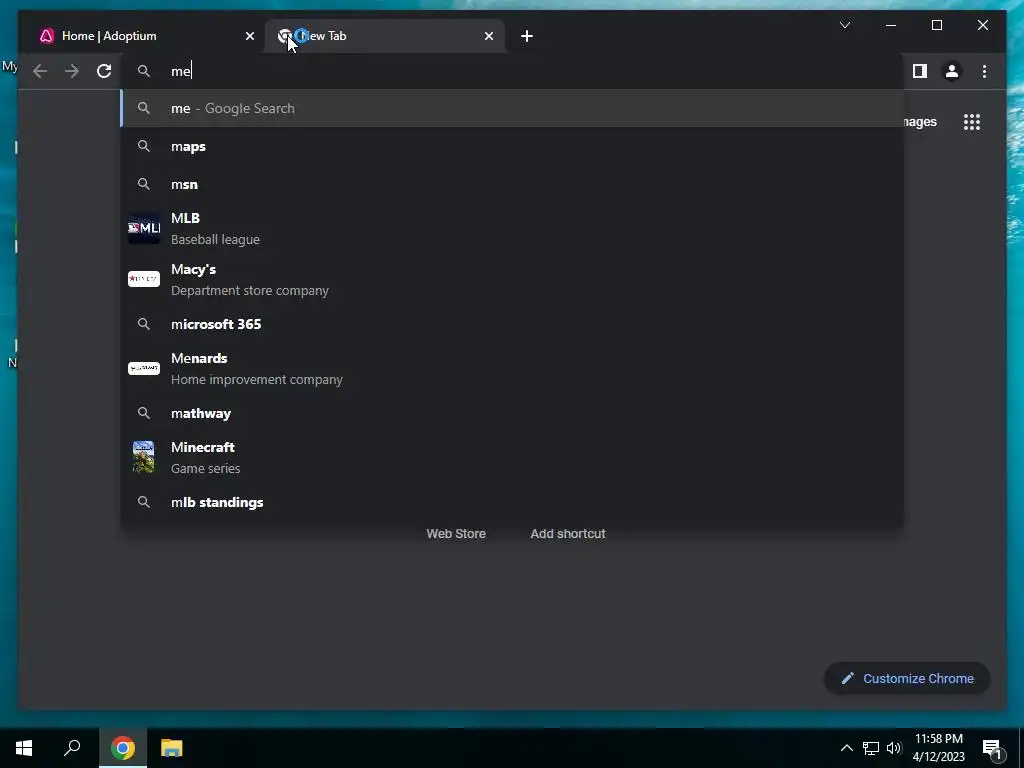Choose the "mathway" suggestion
1024x768 pixels.
pos(513,413)
